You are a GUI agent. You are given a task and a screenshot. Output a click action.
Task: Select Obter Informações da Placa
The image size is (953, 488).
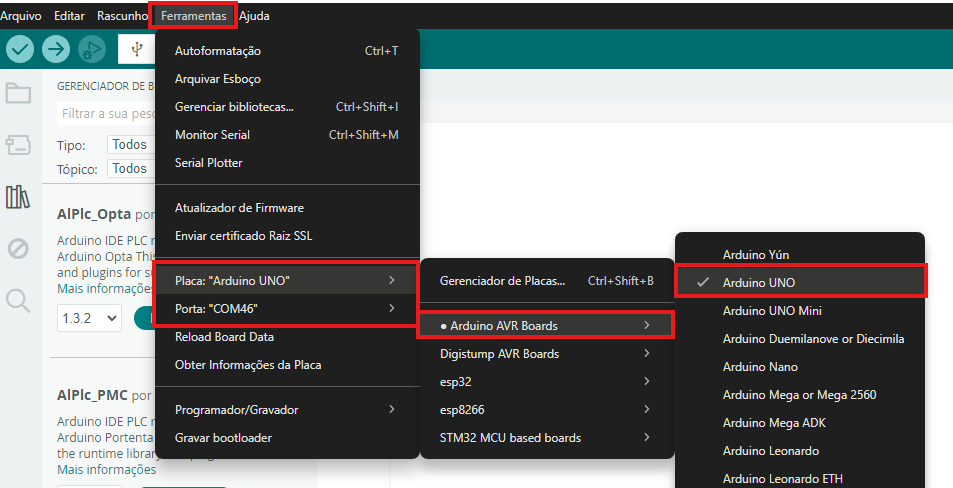point(287,365)
